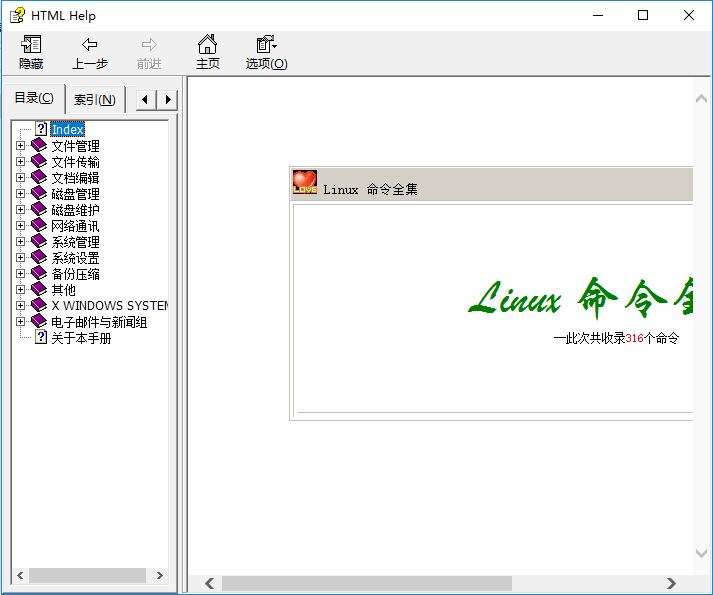
Task: Click the red LOVE heart icon
Action: point(305,182)
